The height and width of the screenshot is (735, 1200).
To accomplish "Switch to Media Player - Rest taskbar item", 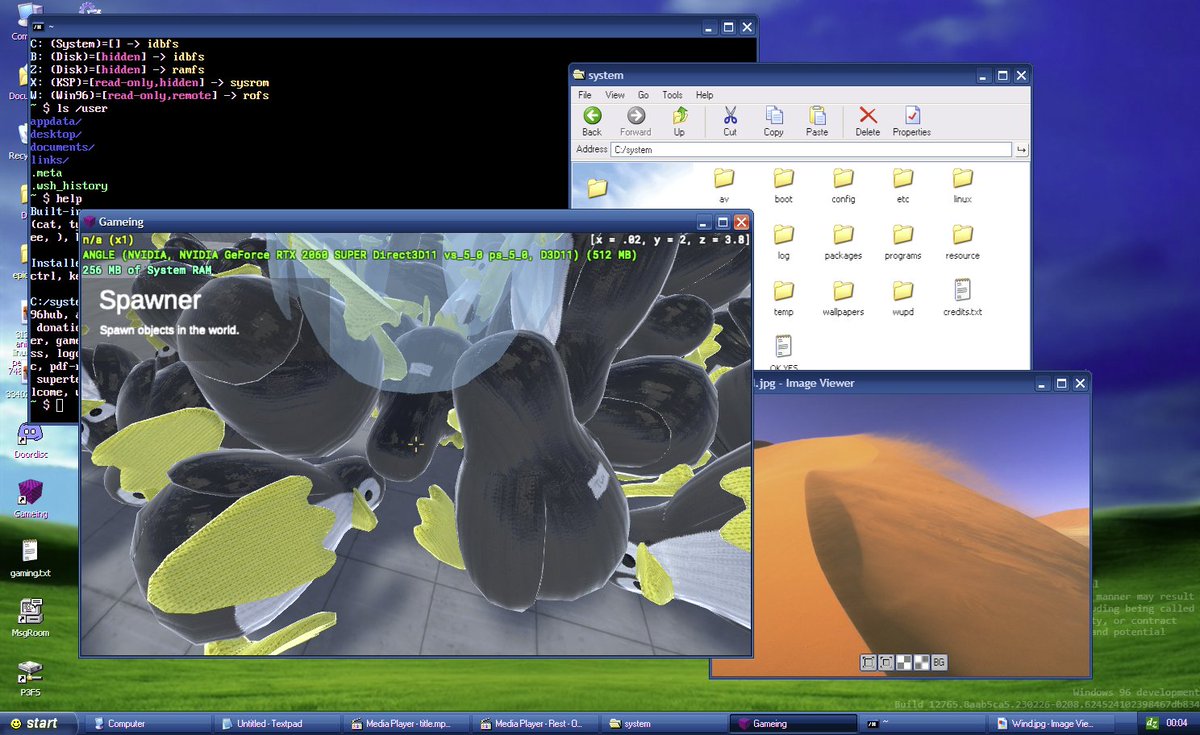I will click(x=535, y=723).
